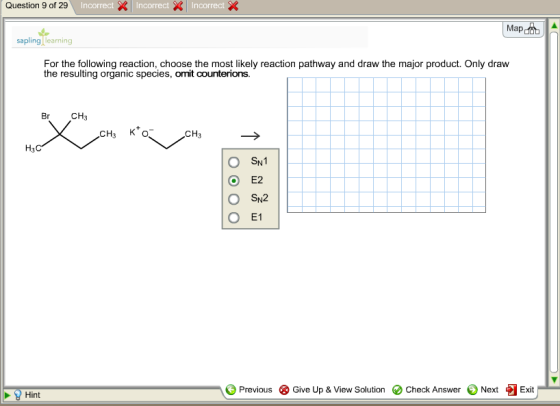Viewport: 560px width, 406px height.
Task: Click the Check Answer button text
Action: click(x=432, y=390)
